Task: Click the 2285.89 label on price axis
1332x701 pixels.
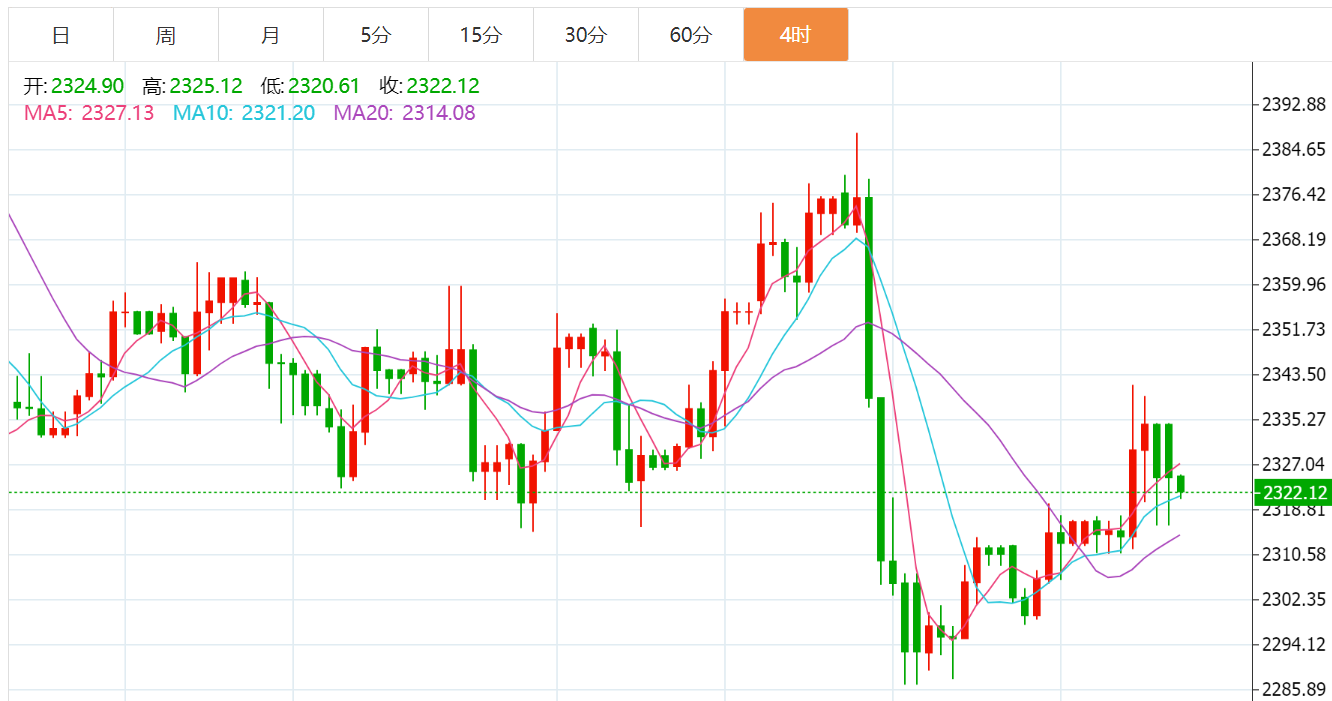Action: [x=1293, y=690]
